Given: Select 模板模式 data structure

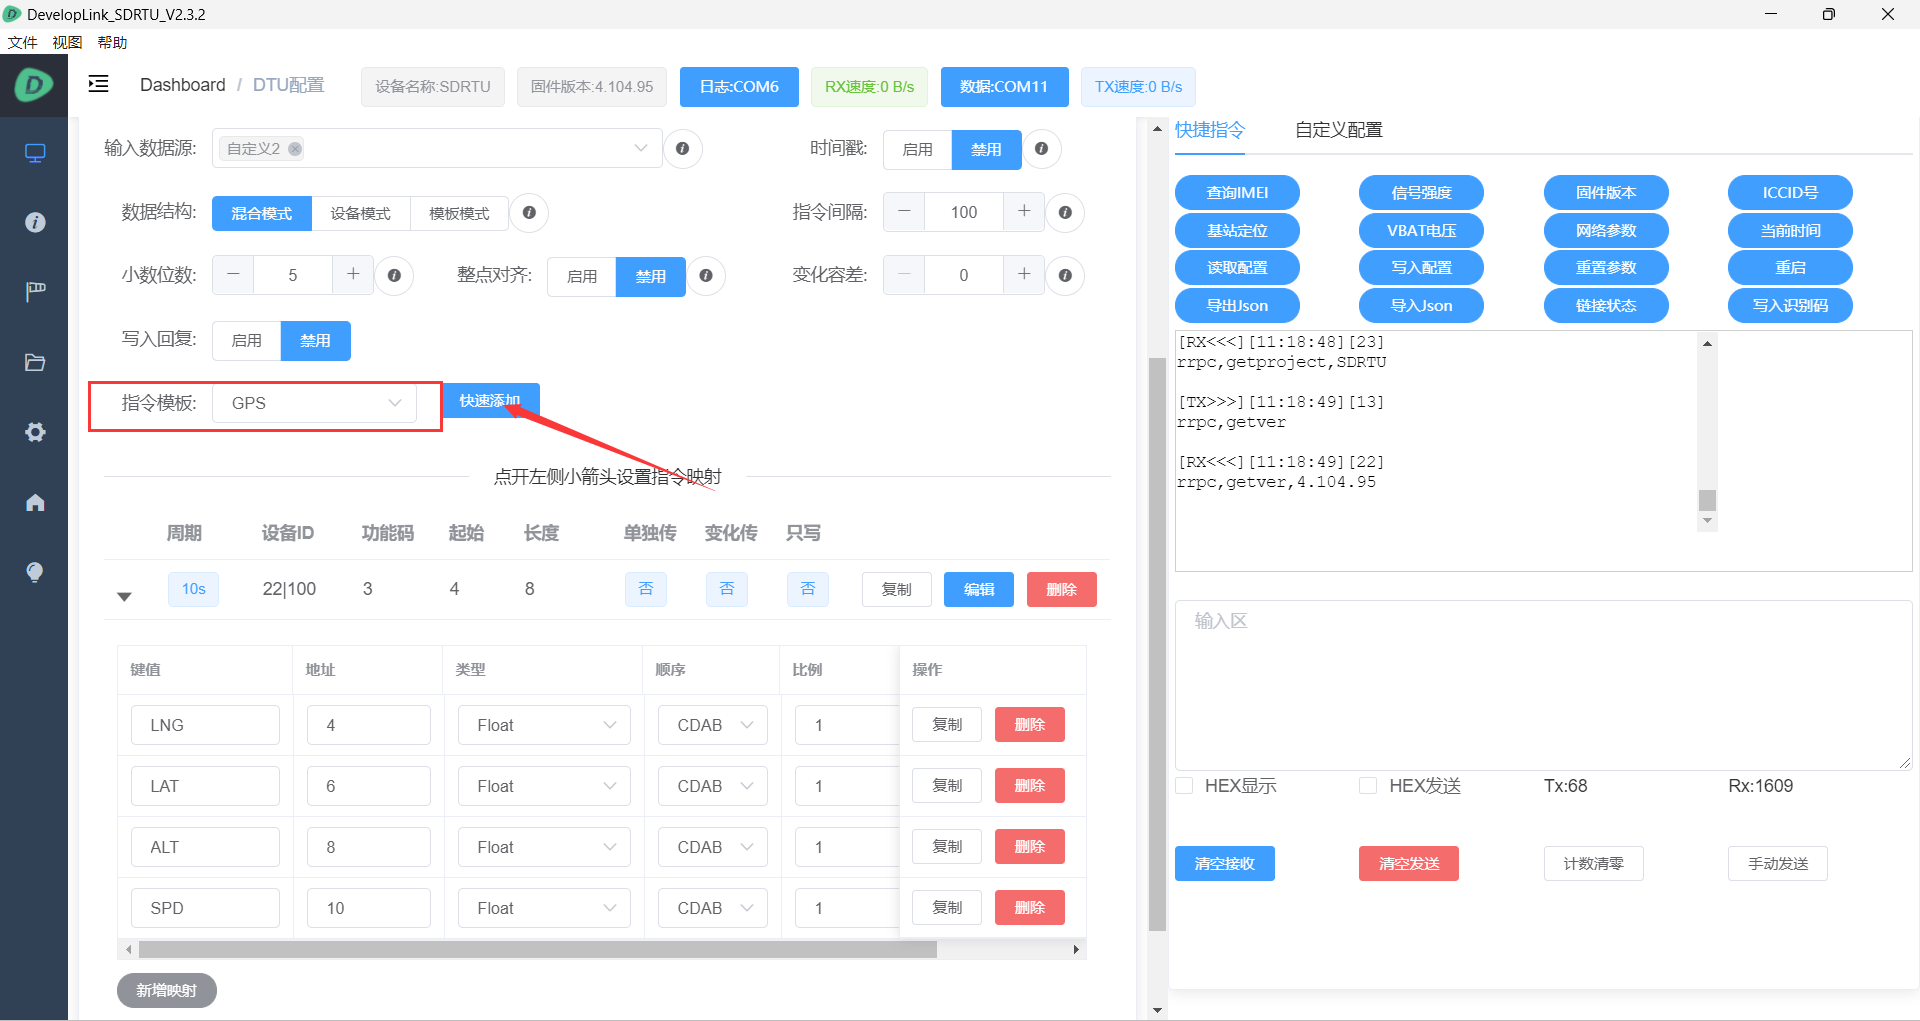Looking at the screenshot, I should pyautogui.click(x=459, y=213).
